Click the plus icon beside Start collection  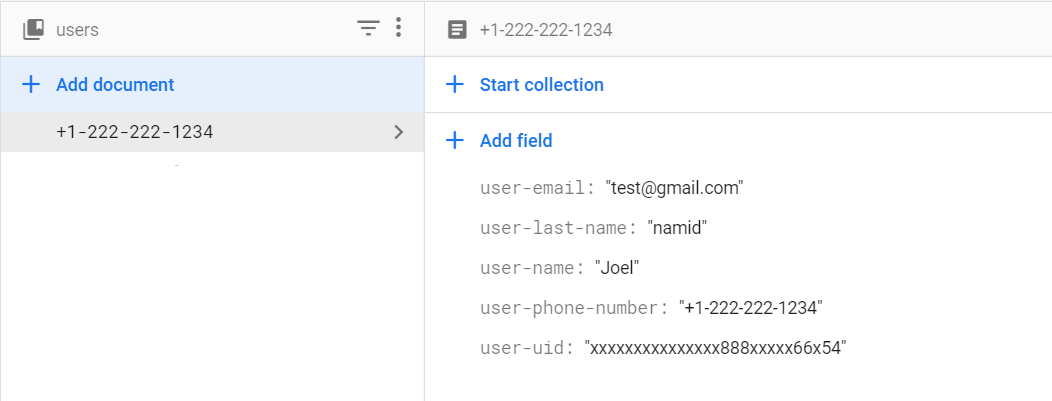coord(455,84)
